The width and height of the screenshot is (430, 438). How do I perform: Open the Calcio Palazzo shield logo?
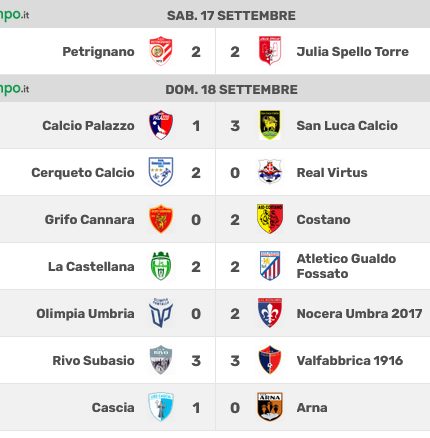tap(161, 125)
